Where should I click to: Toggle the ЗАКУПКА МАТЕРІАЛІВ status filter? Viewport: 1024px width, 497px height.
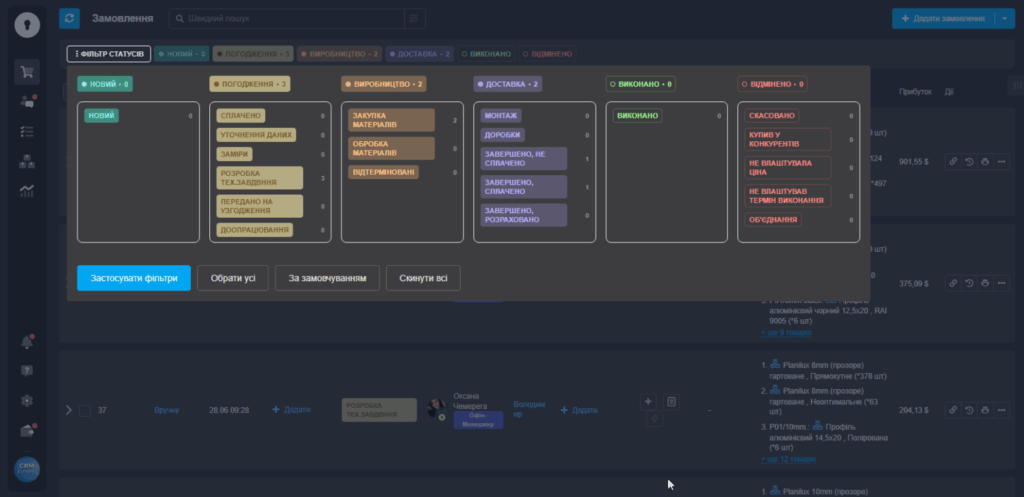391,120
